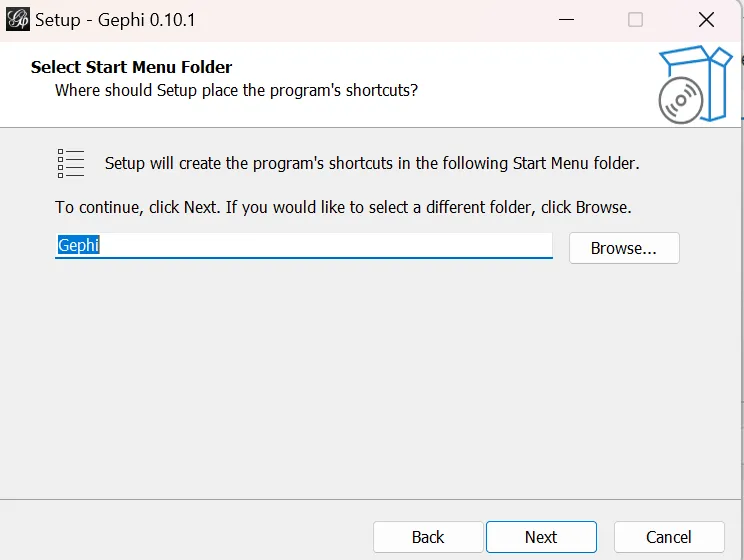
Task: Click the disc in the setup icon
Action: click(x=681, y=100)
